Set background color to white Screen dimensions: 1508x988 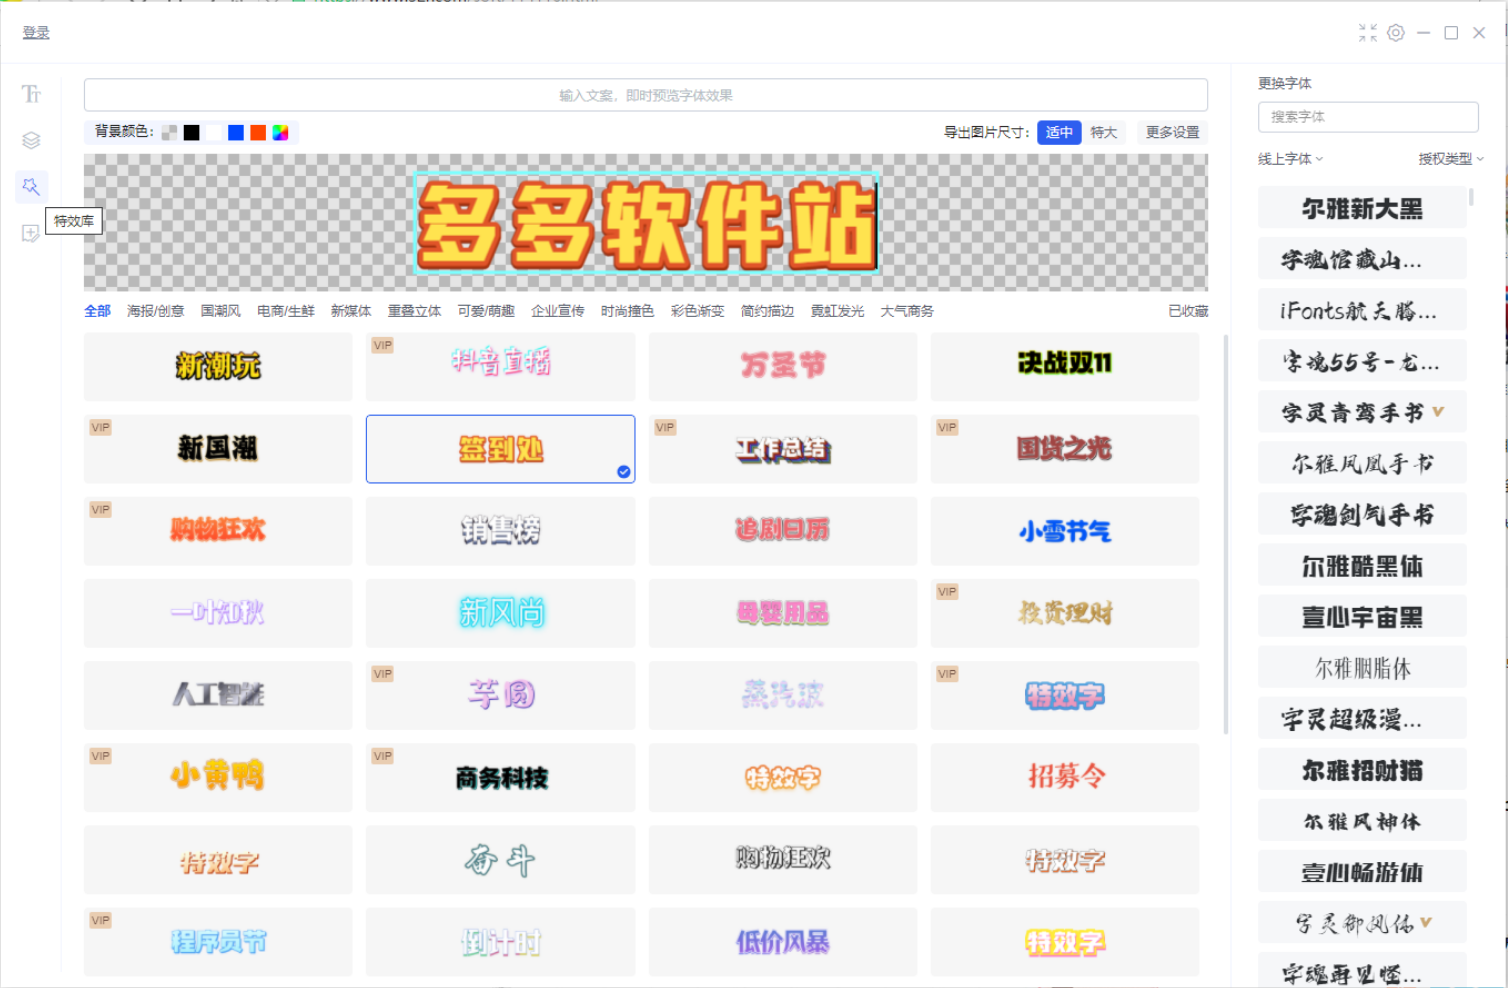tap(213, 133)
